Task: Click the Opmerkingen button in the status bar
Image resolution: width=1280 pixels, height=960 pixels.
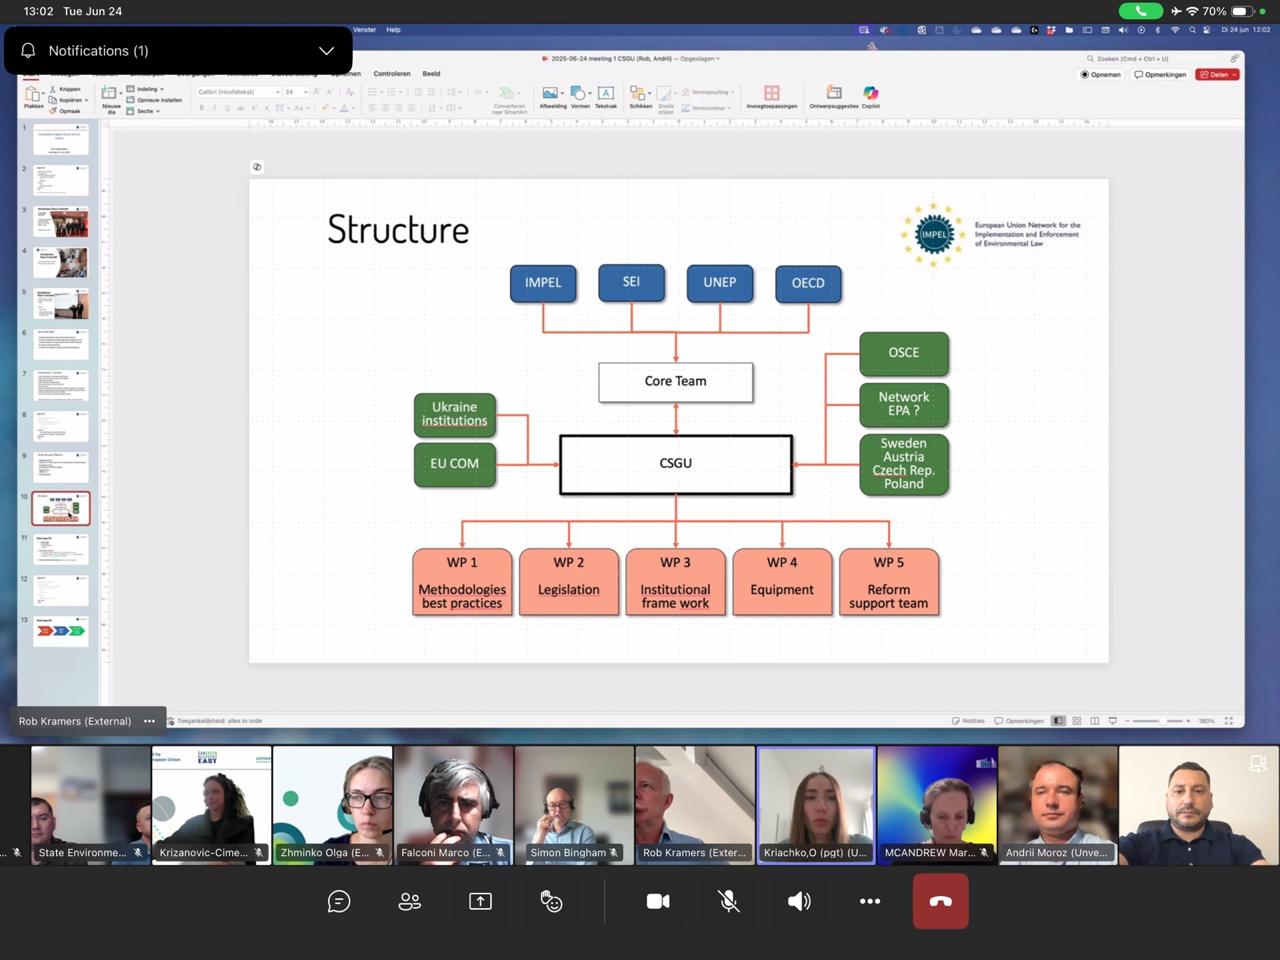Action: (1020, 721)
